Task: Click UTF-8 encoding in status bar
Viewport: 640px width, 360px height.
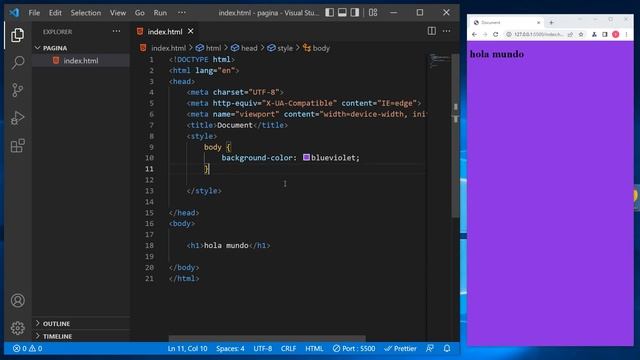Action: click(263, 349)
